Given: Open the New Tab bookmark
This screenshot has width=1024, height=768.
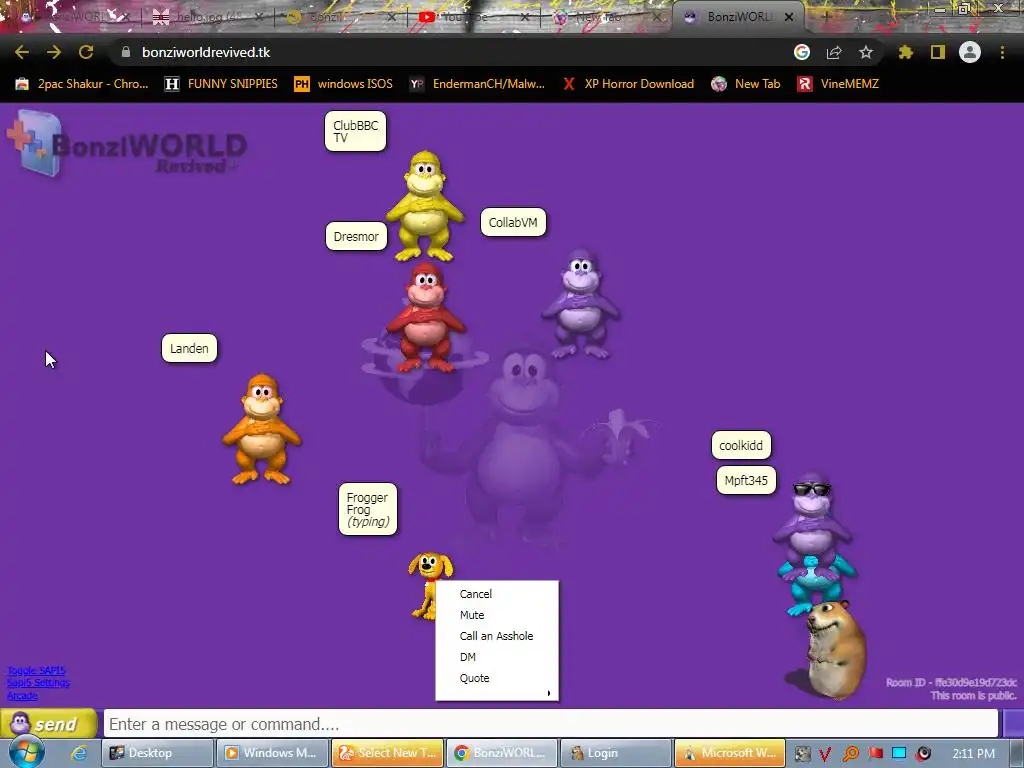Looking at the screenshot, I should click(746, 84).
